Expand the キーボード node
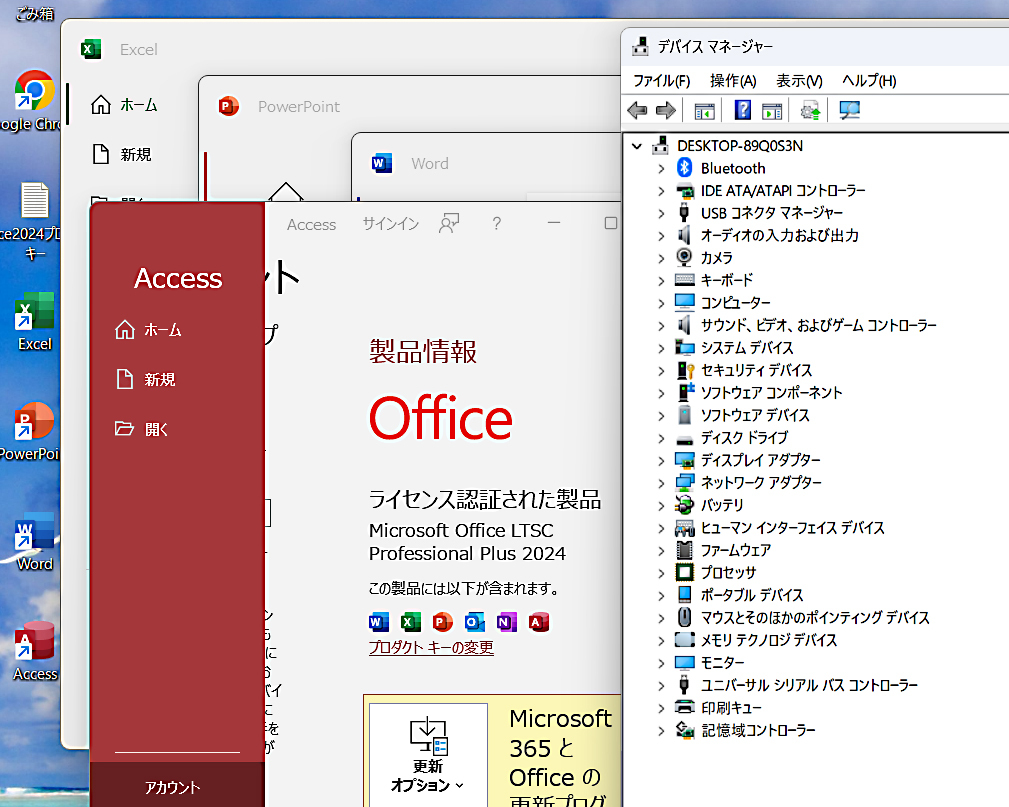1009x807 pixels. [x=661, y=281]
